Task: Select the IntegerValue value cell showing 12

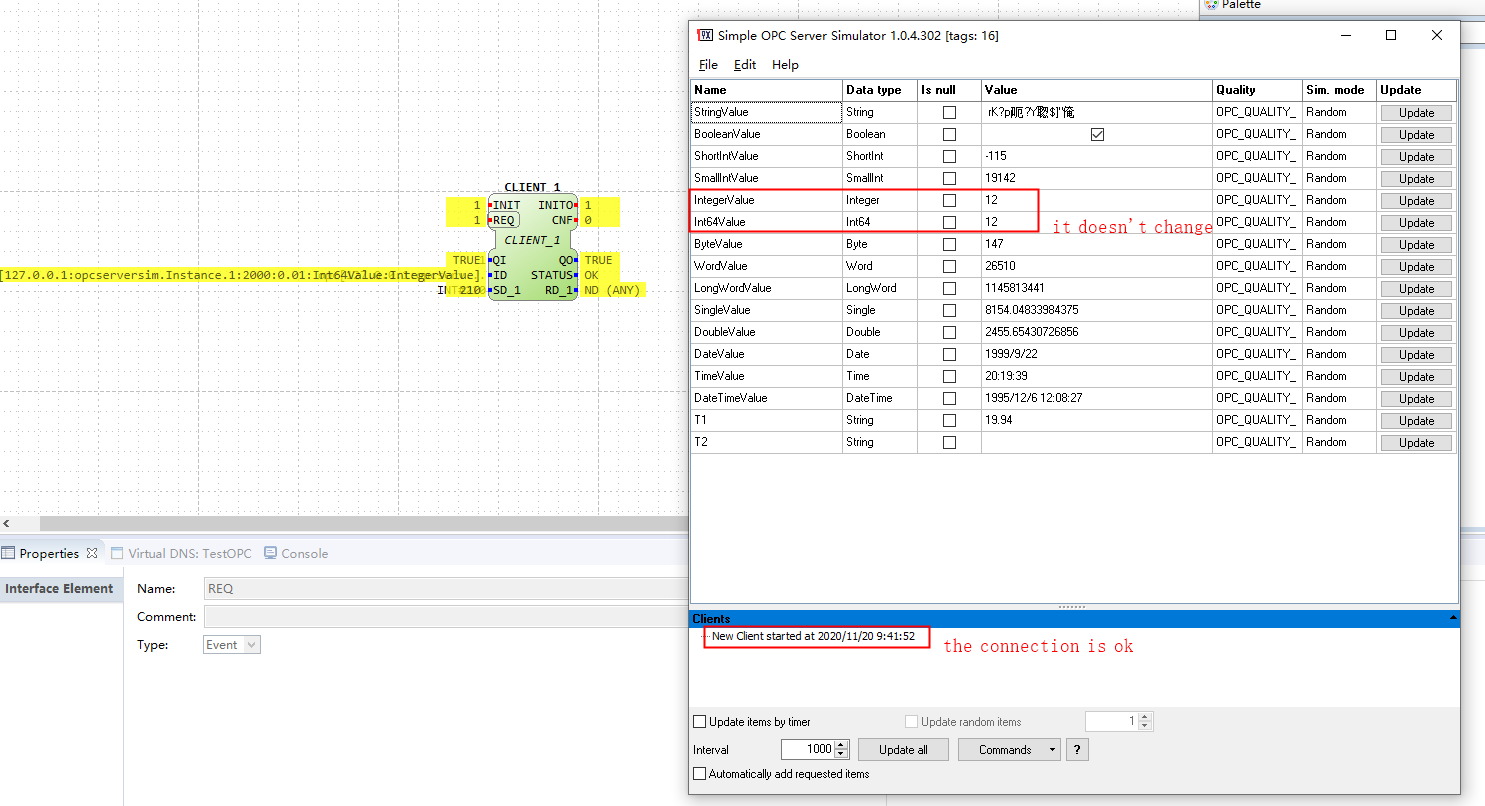Action: [x=1096, y=201]
